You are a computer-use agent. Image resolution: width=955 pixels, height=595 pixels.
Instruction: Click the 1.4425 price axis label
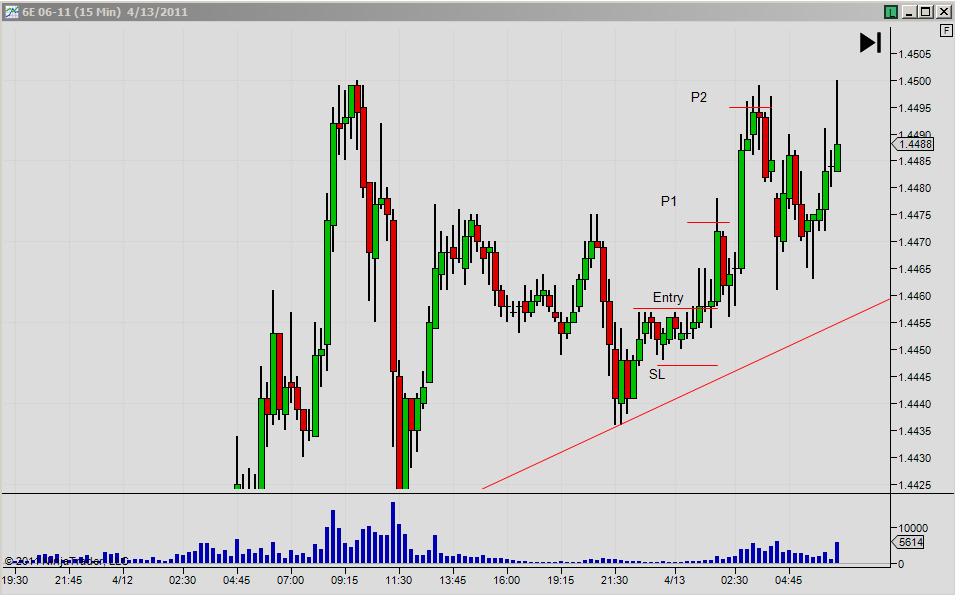[914, 485]
